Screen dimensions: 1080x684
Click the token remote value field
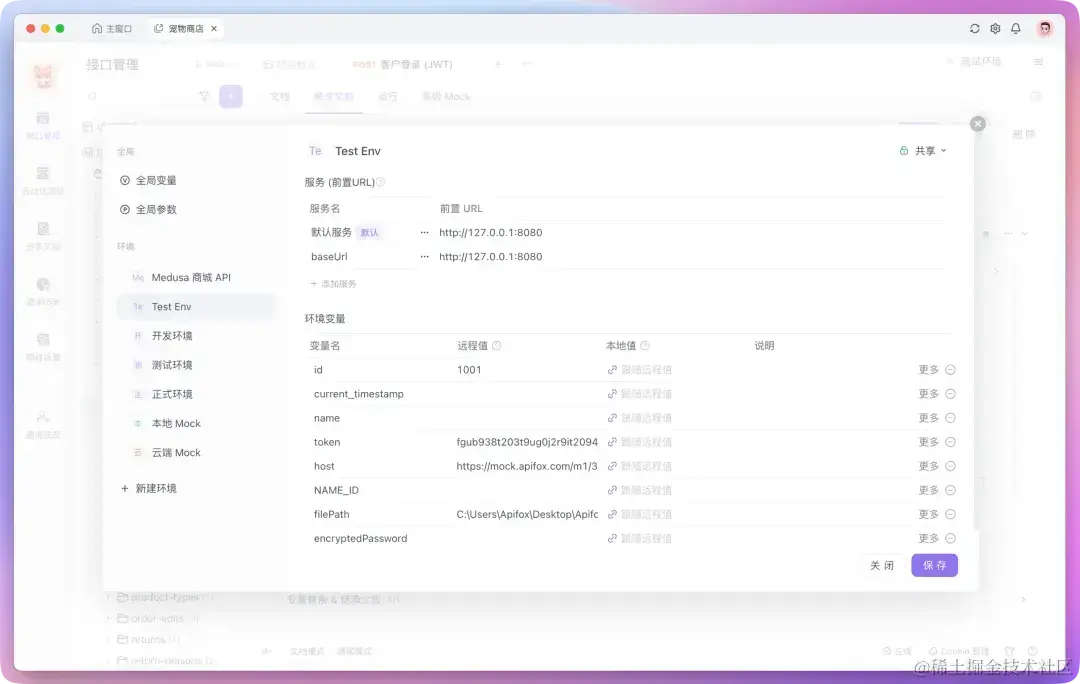click(x=527, y=442)
